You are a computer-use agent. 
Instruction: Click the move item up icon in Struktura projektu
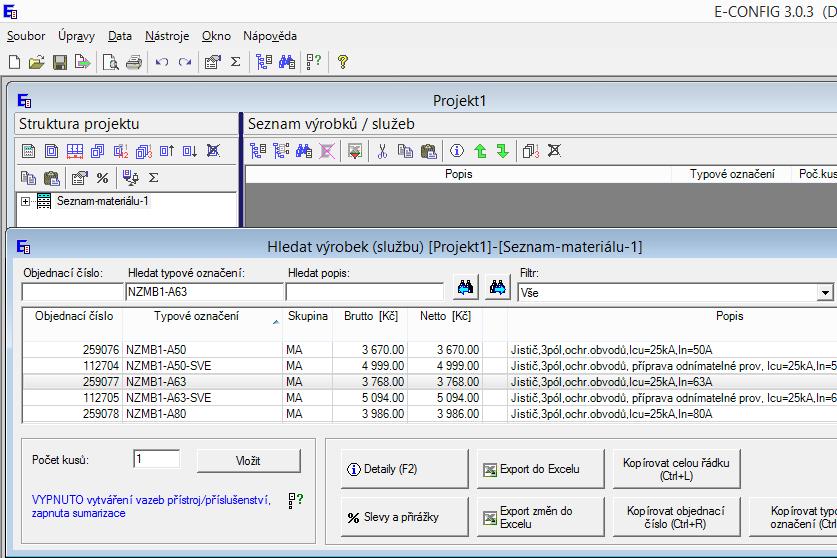point(167,151)
